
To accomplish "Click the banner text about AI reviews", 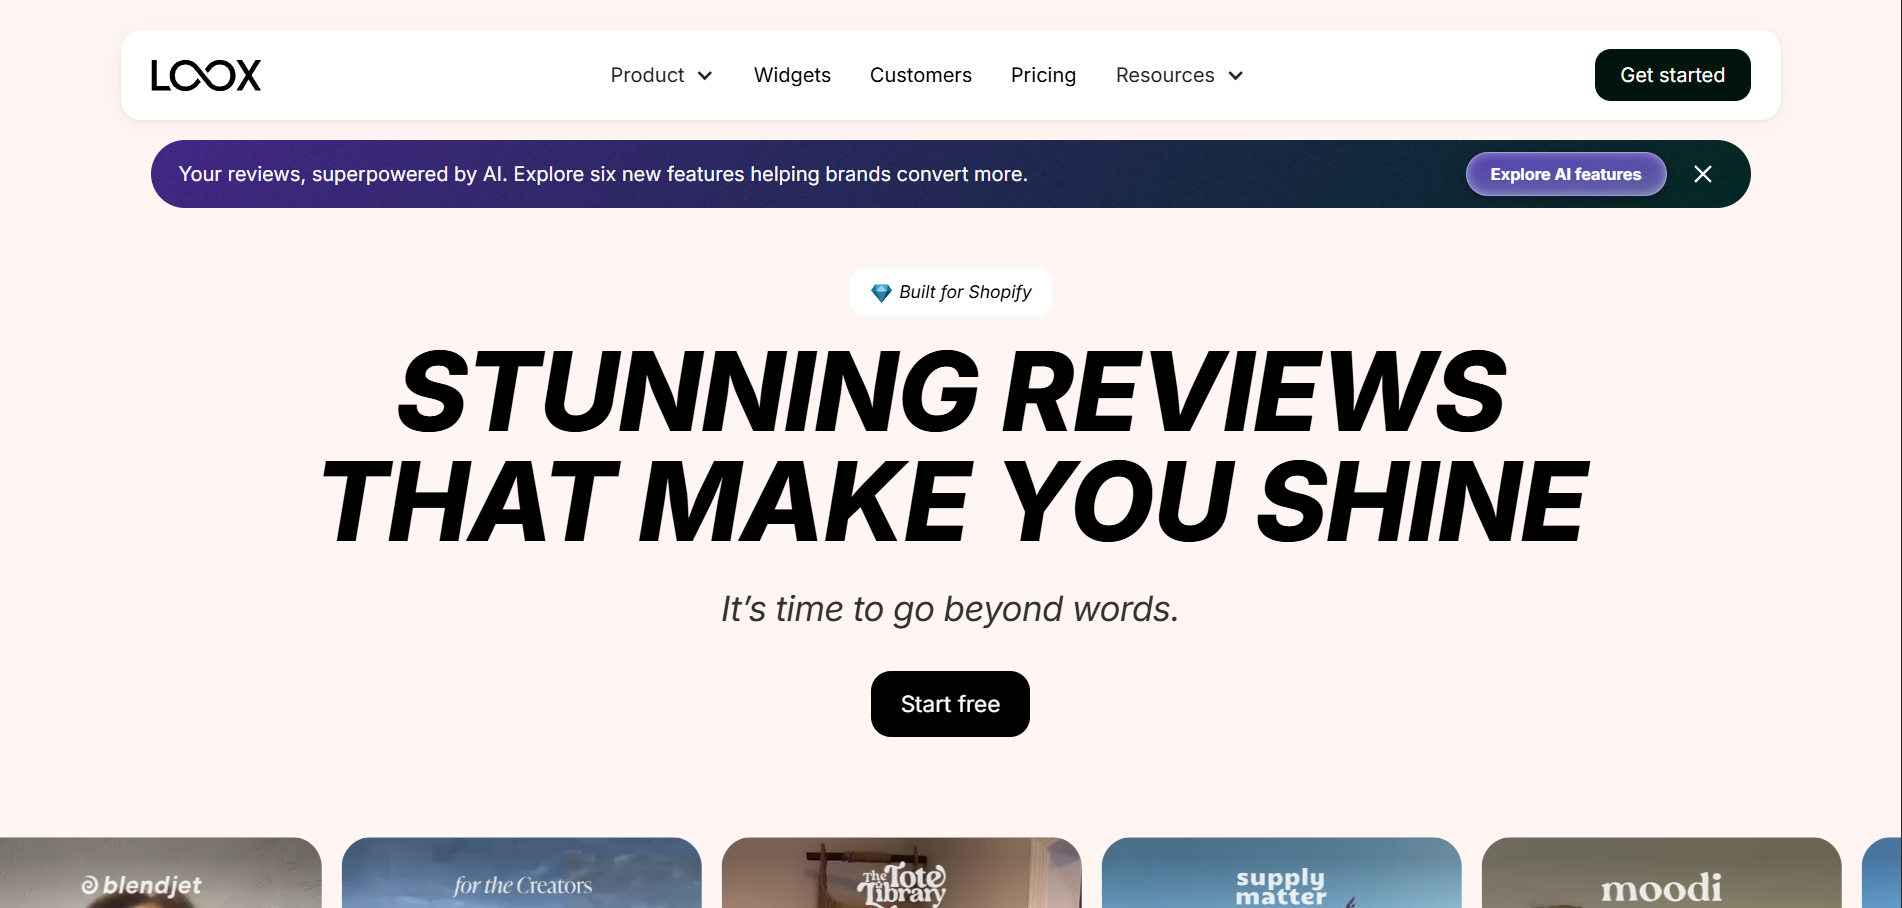I will coord(603,174).
